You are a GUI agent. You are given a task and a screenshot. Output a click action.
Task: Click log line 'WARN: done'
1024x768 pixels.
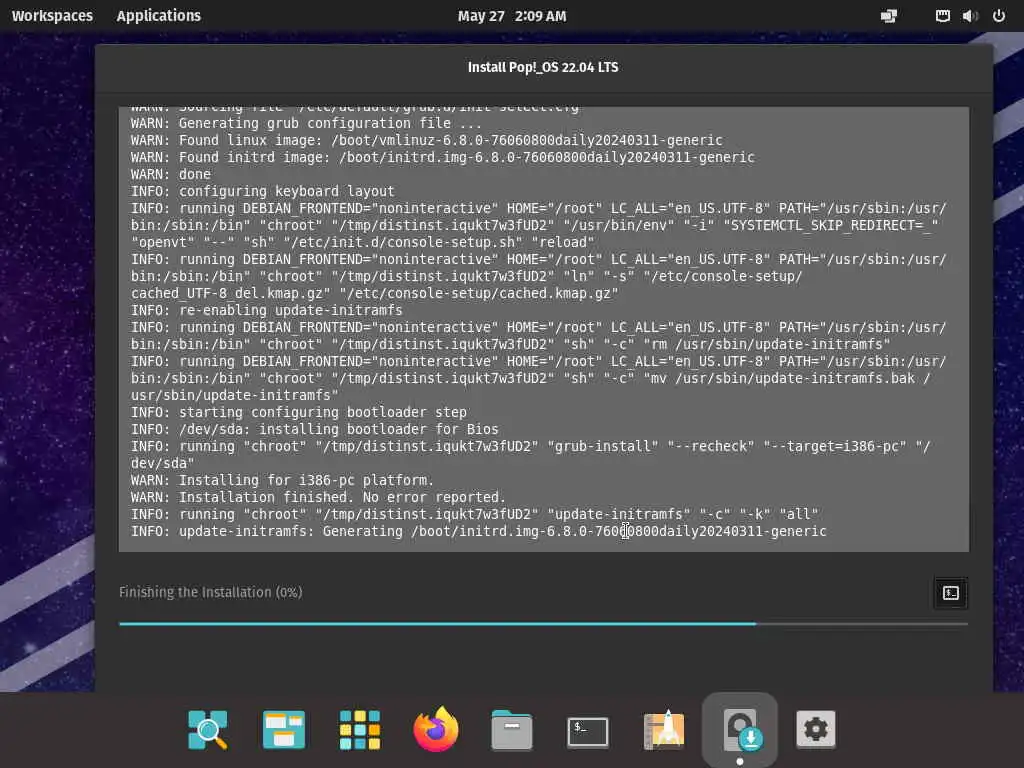tap(170, 174)
